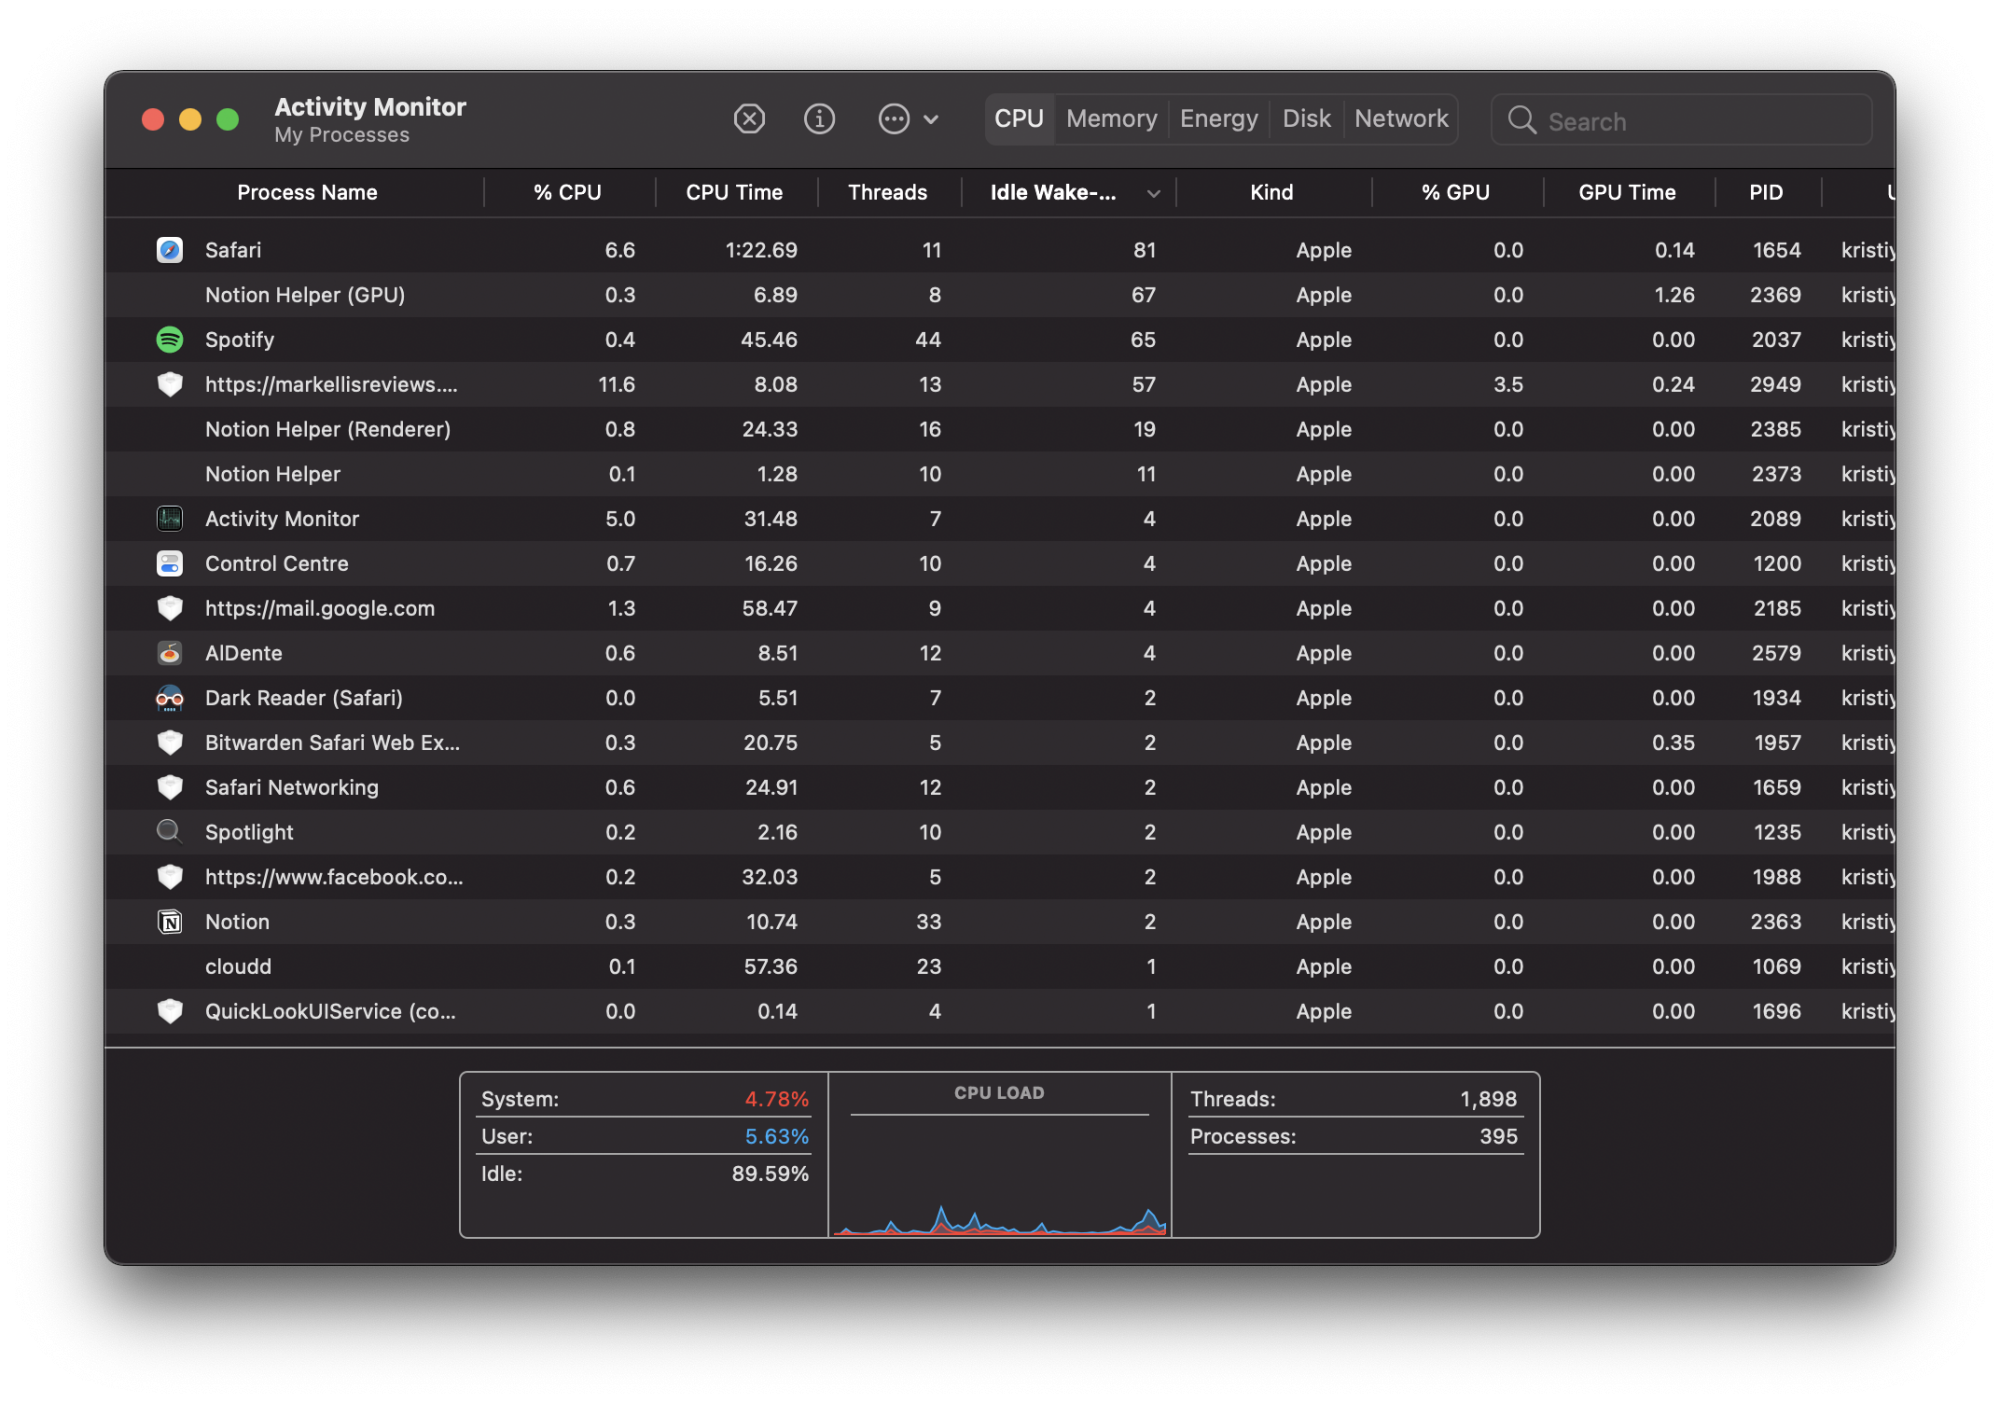The width and height of the screenshot is (2000, 1403).
Task: Click the Safari compass app icon
Action: (x=170, y=250)
